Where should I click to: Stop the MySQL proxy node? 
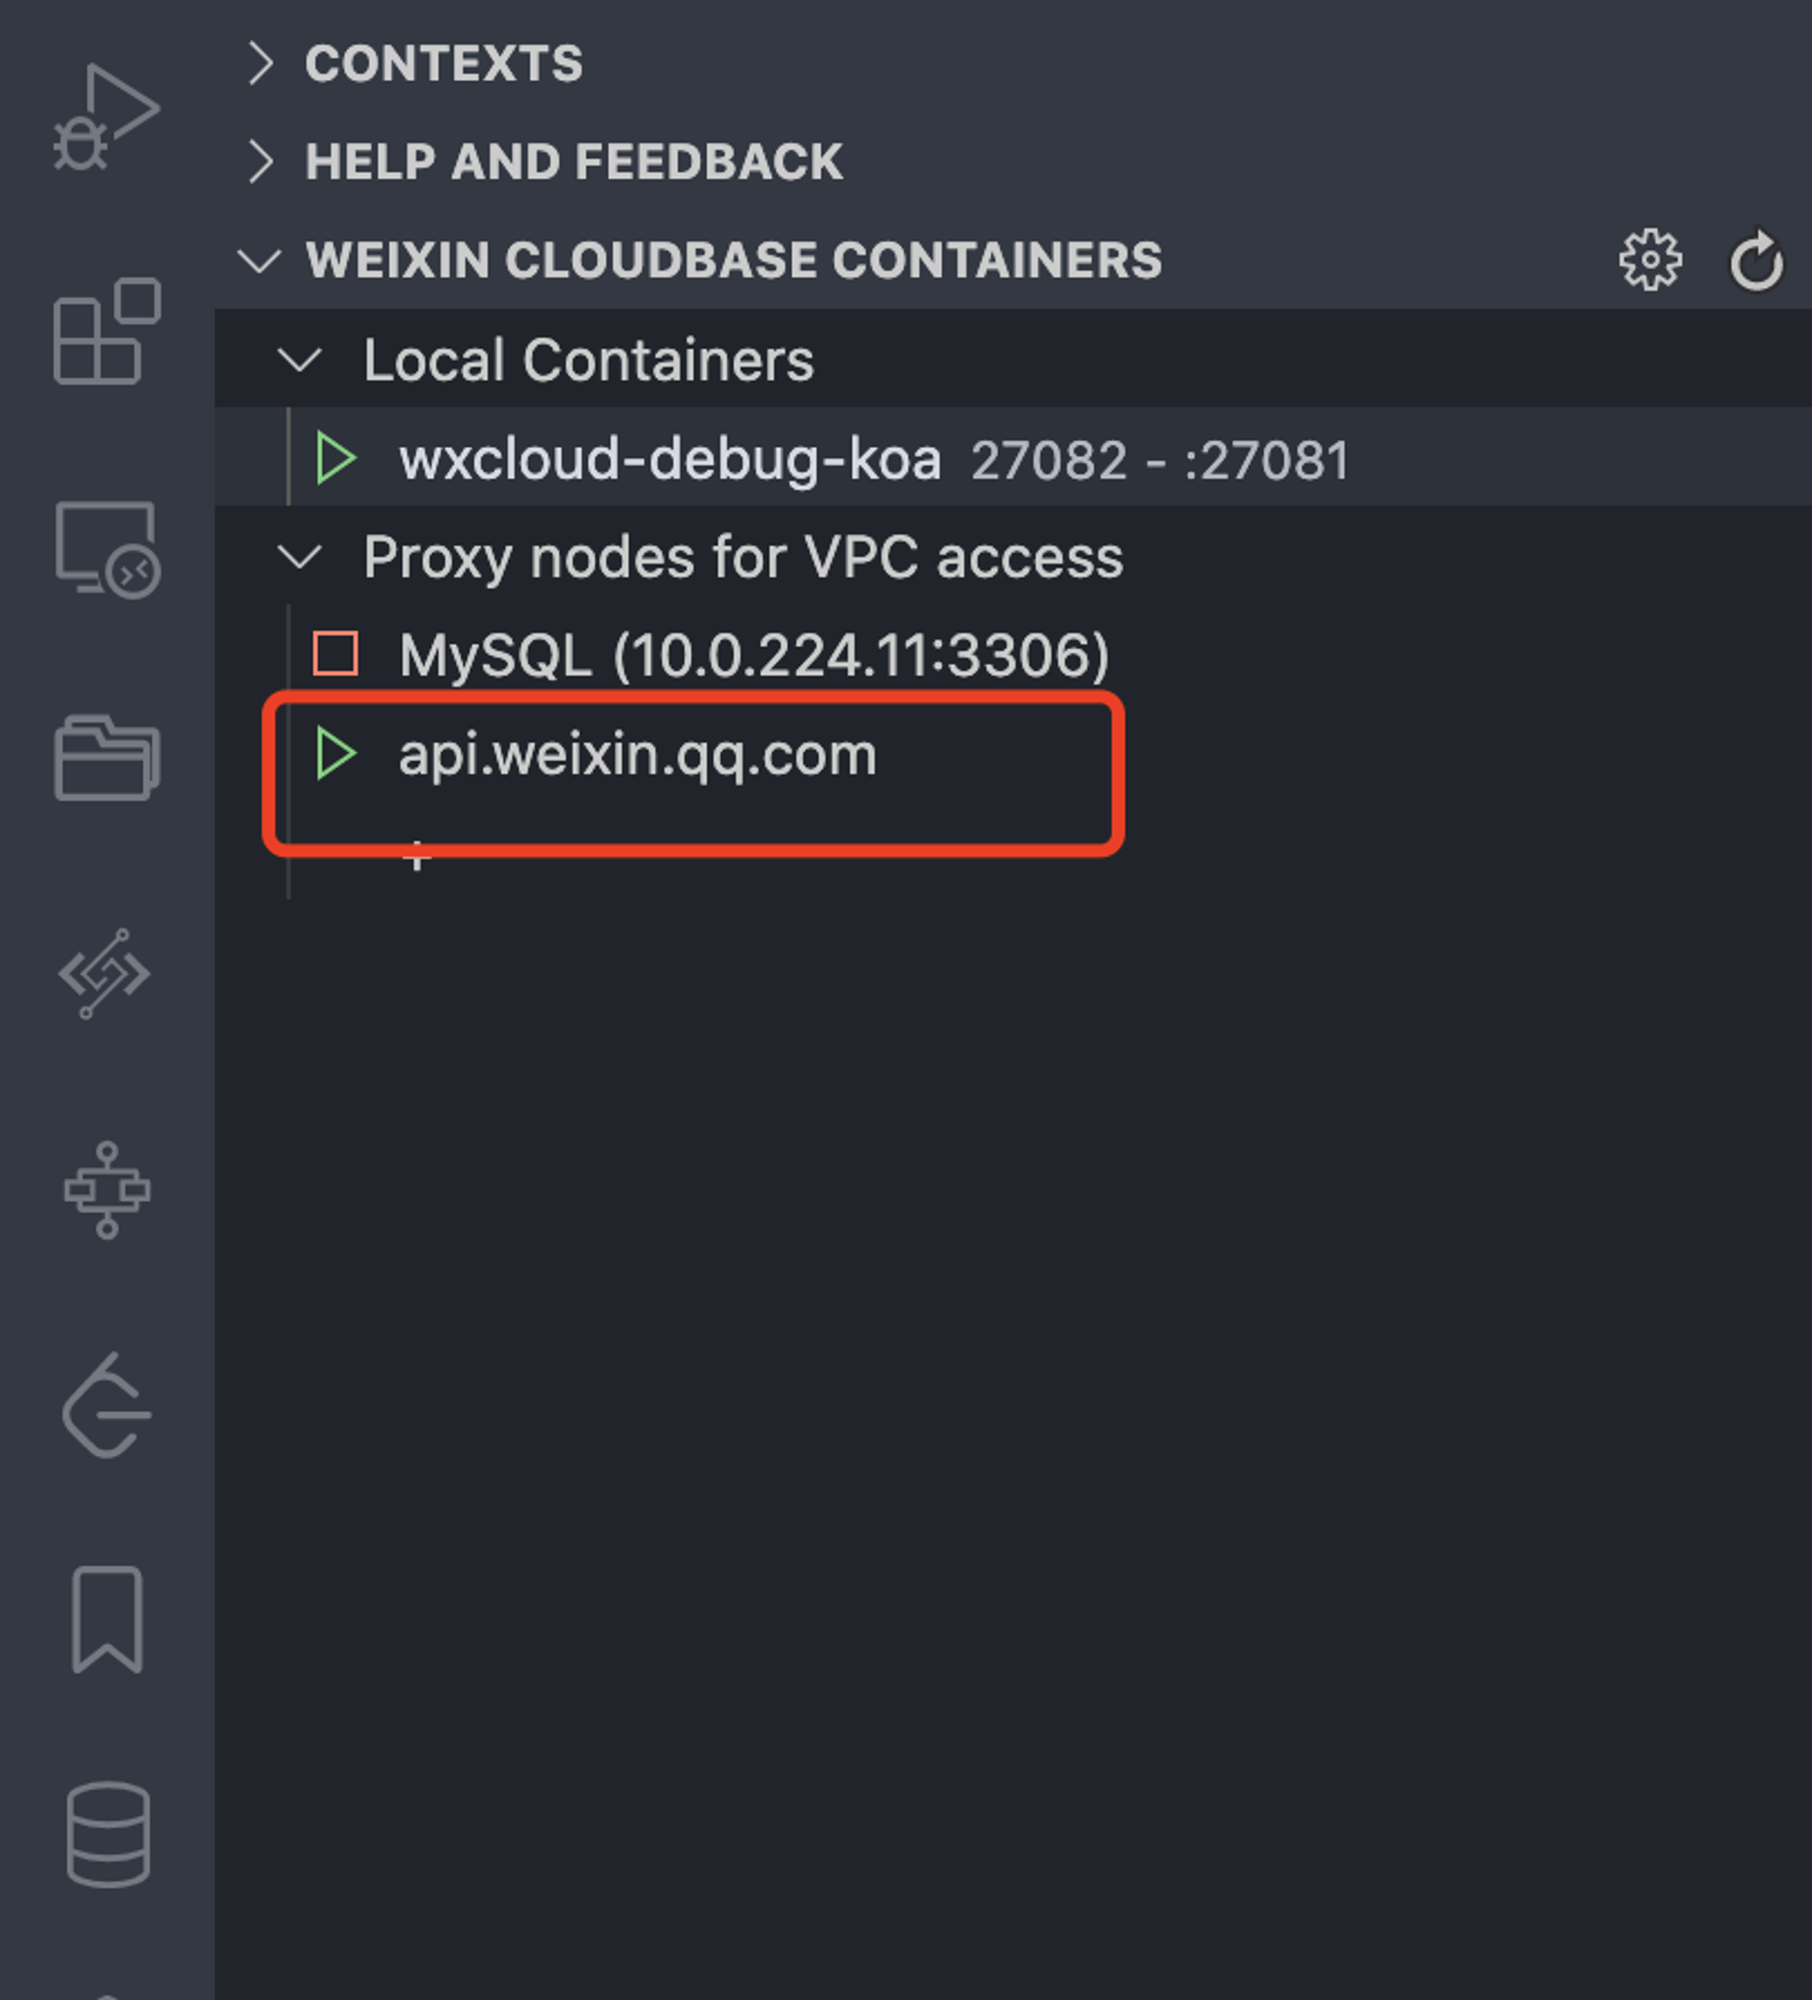click(335, 655)
